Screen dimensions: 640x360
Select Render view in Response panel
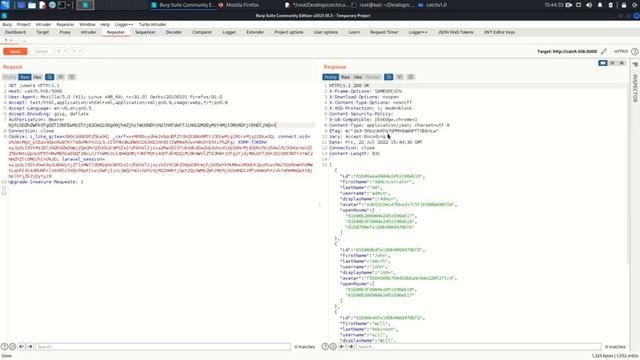[373, 77]
